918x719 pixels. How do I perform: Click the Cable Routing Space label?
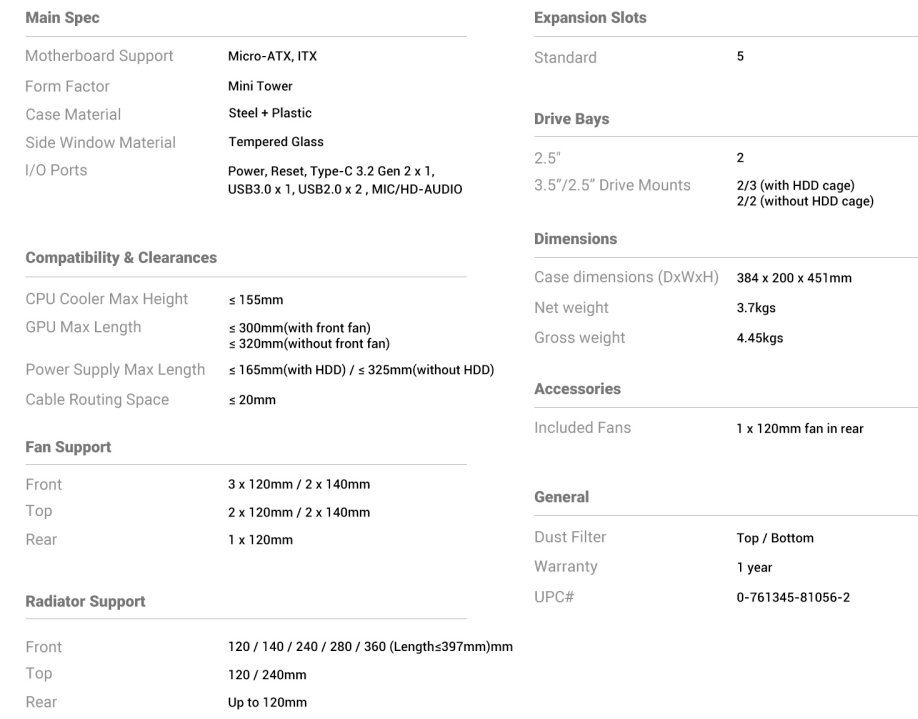tap(97, 400)
